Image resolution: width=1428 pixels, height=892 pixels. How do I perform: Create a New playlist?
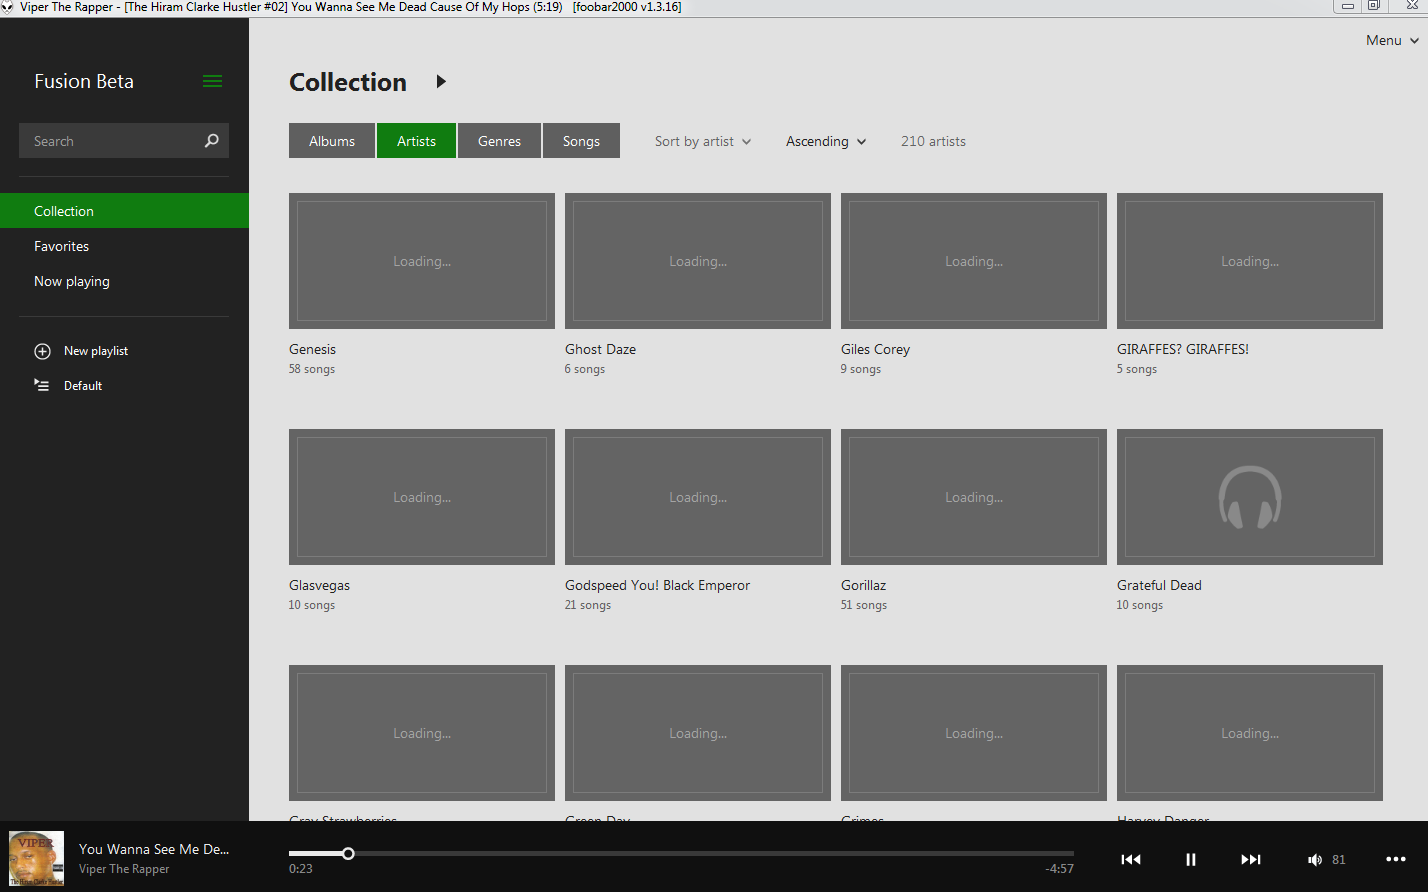96,351
